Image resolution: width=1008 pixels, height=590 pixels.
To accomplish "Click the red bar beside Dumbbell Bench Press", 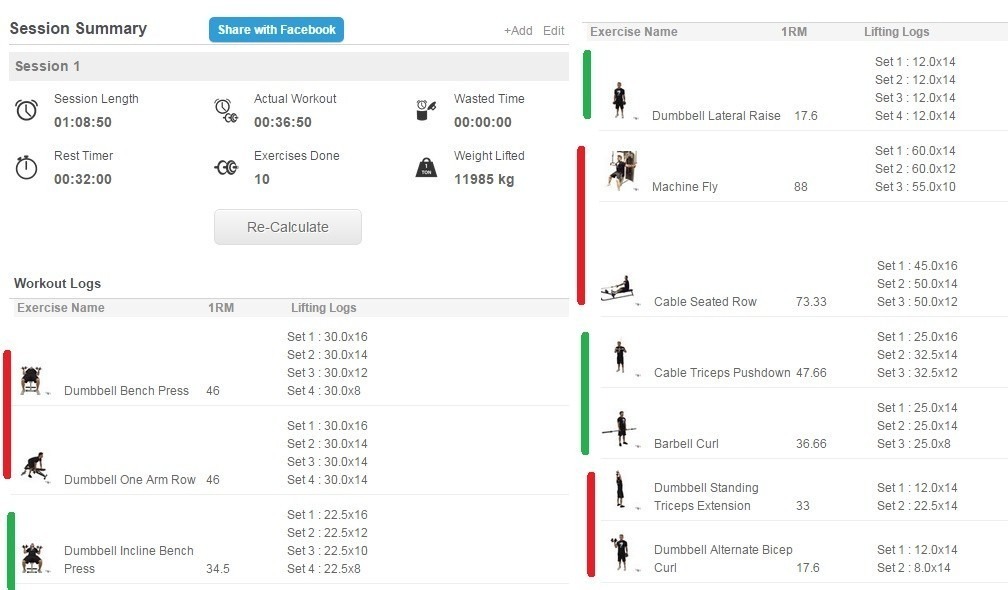I will pyautogui.click(x=7, y=414).
